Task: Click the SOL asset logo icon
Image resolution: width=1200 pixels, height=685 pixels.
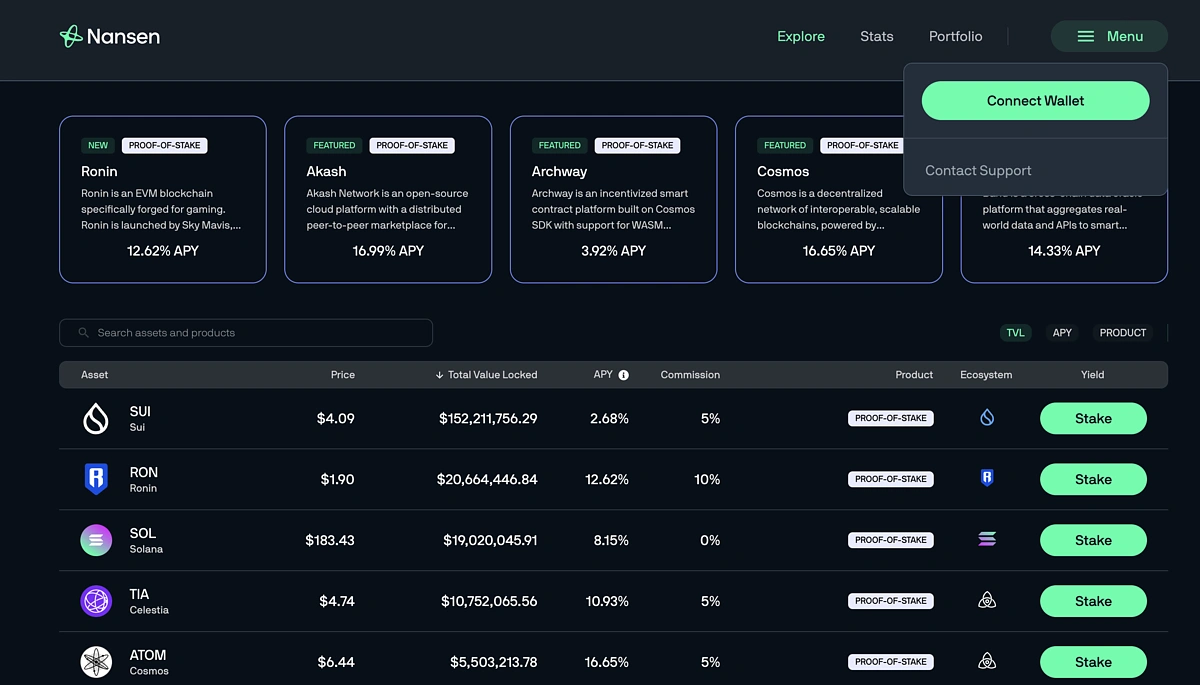Action: [x=96, y=540]
